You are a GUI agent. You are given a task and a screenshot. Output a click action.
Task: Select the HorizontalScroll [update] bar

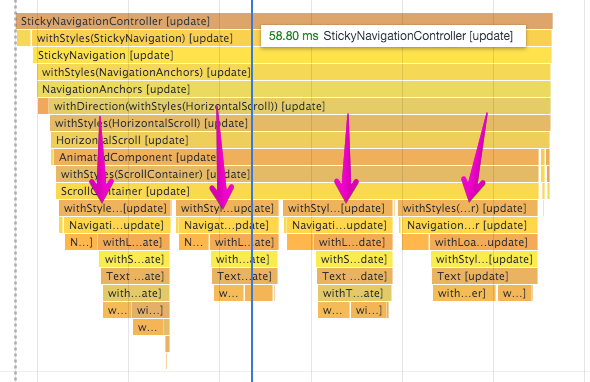pyautogui.click(x=301, y=140)
